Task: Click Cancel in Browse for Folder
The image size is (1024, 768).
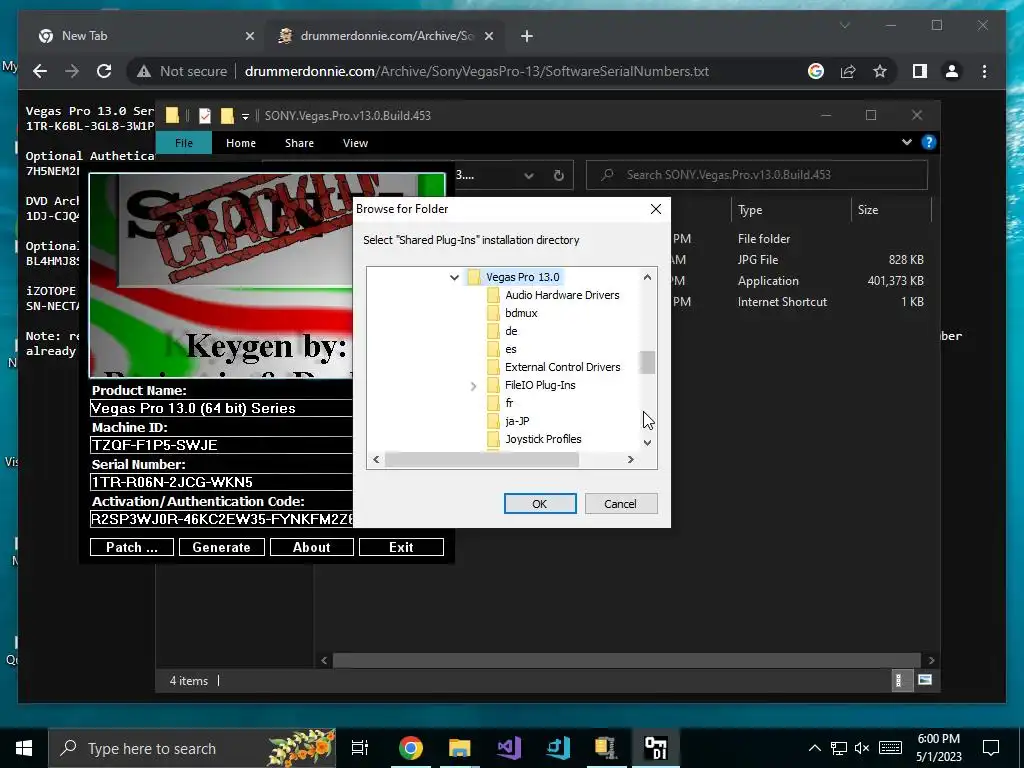Action: coord(620,504)
